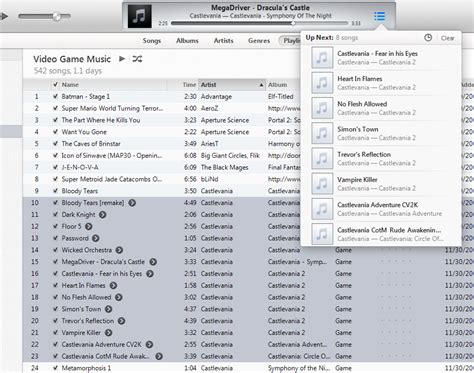Adjust the volume slider knob
The height and width of the screenshot is (373, 474).
57,16
